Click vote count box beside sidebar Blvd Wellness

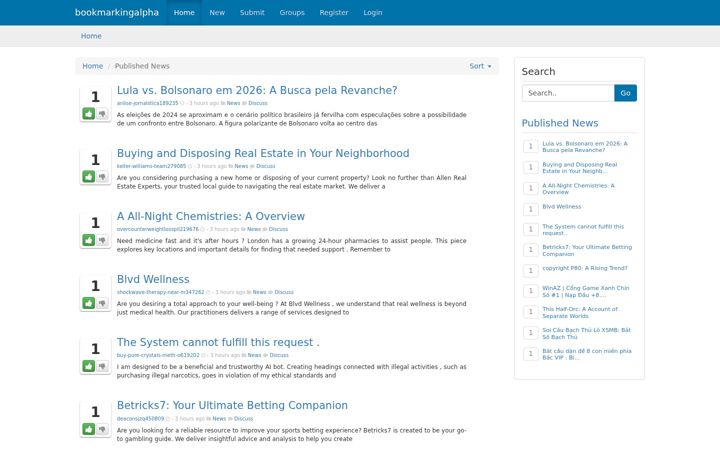tap(531, 209)
